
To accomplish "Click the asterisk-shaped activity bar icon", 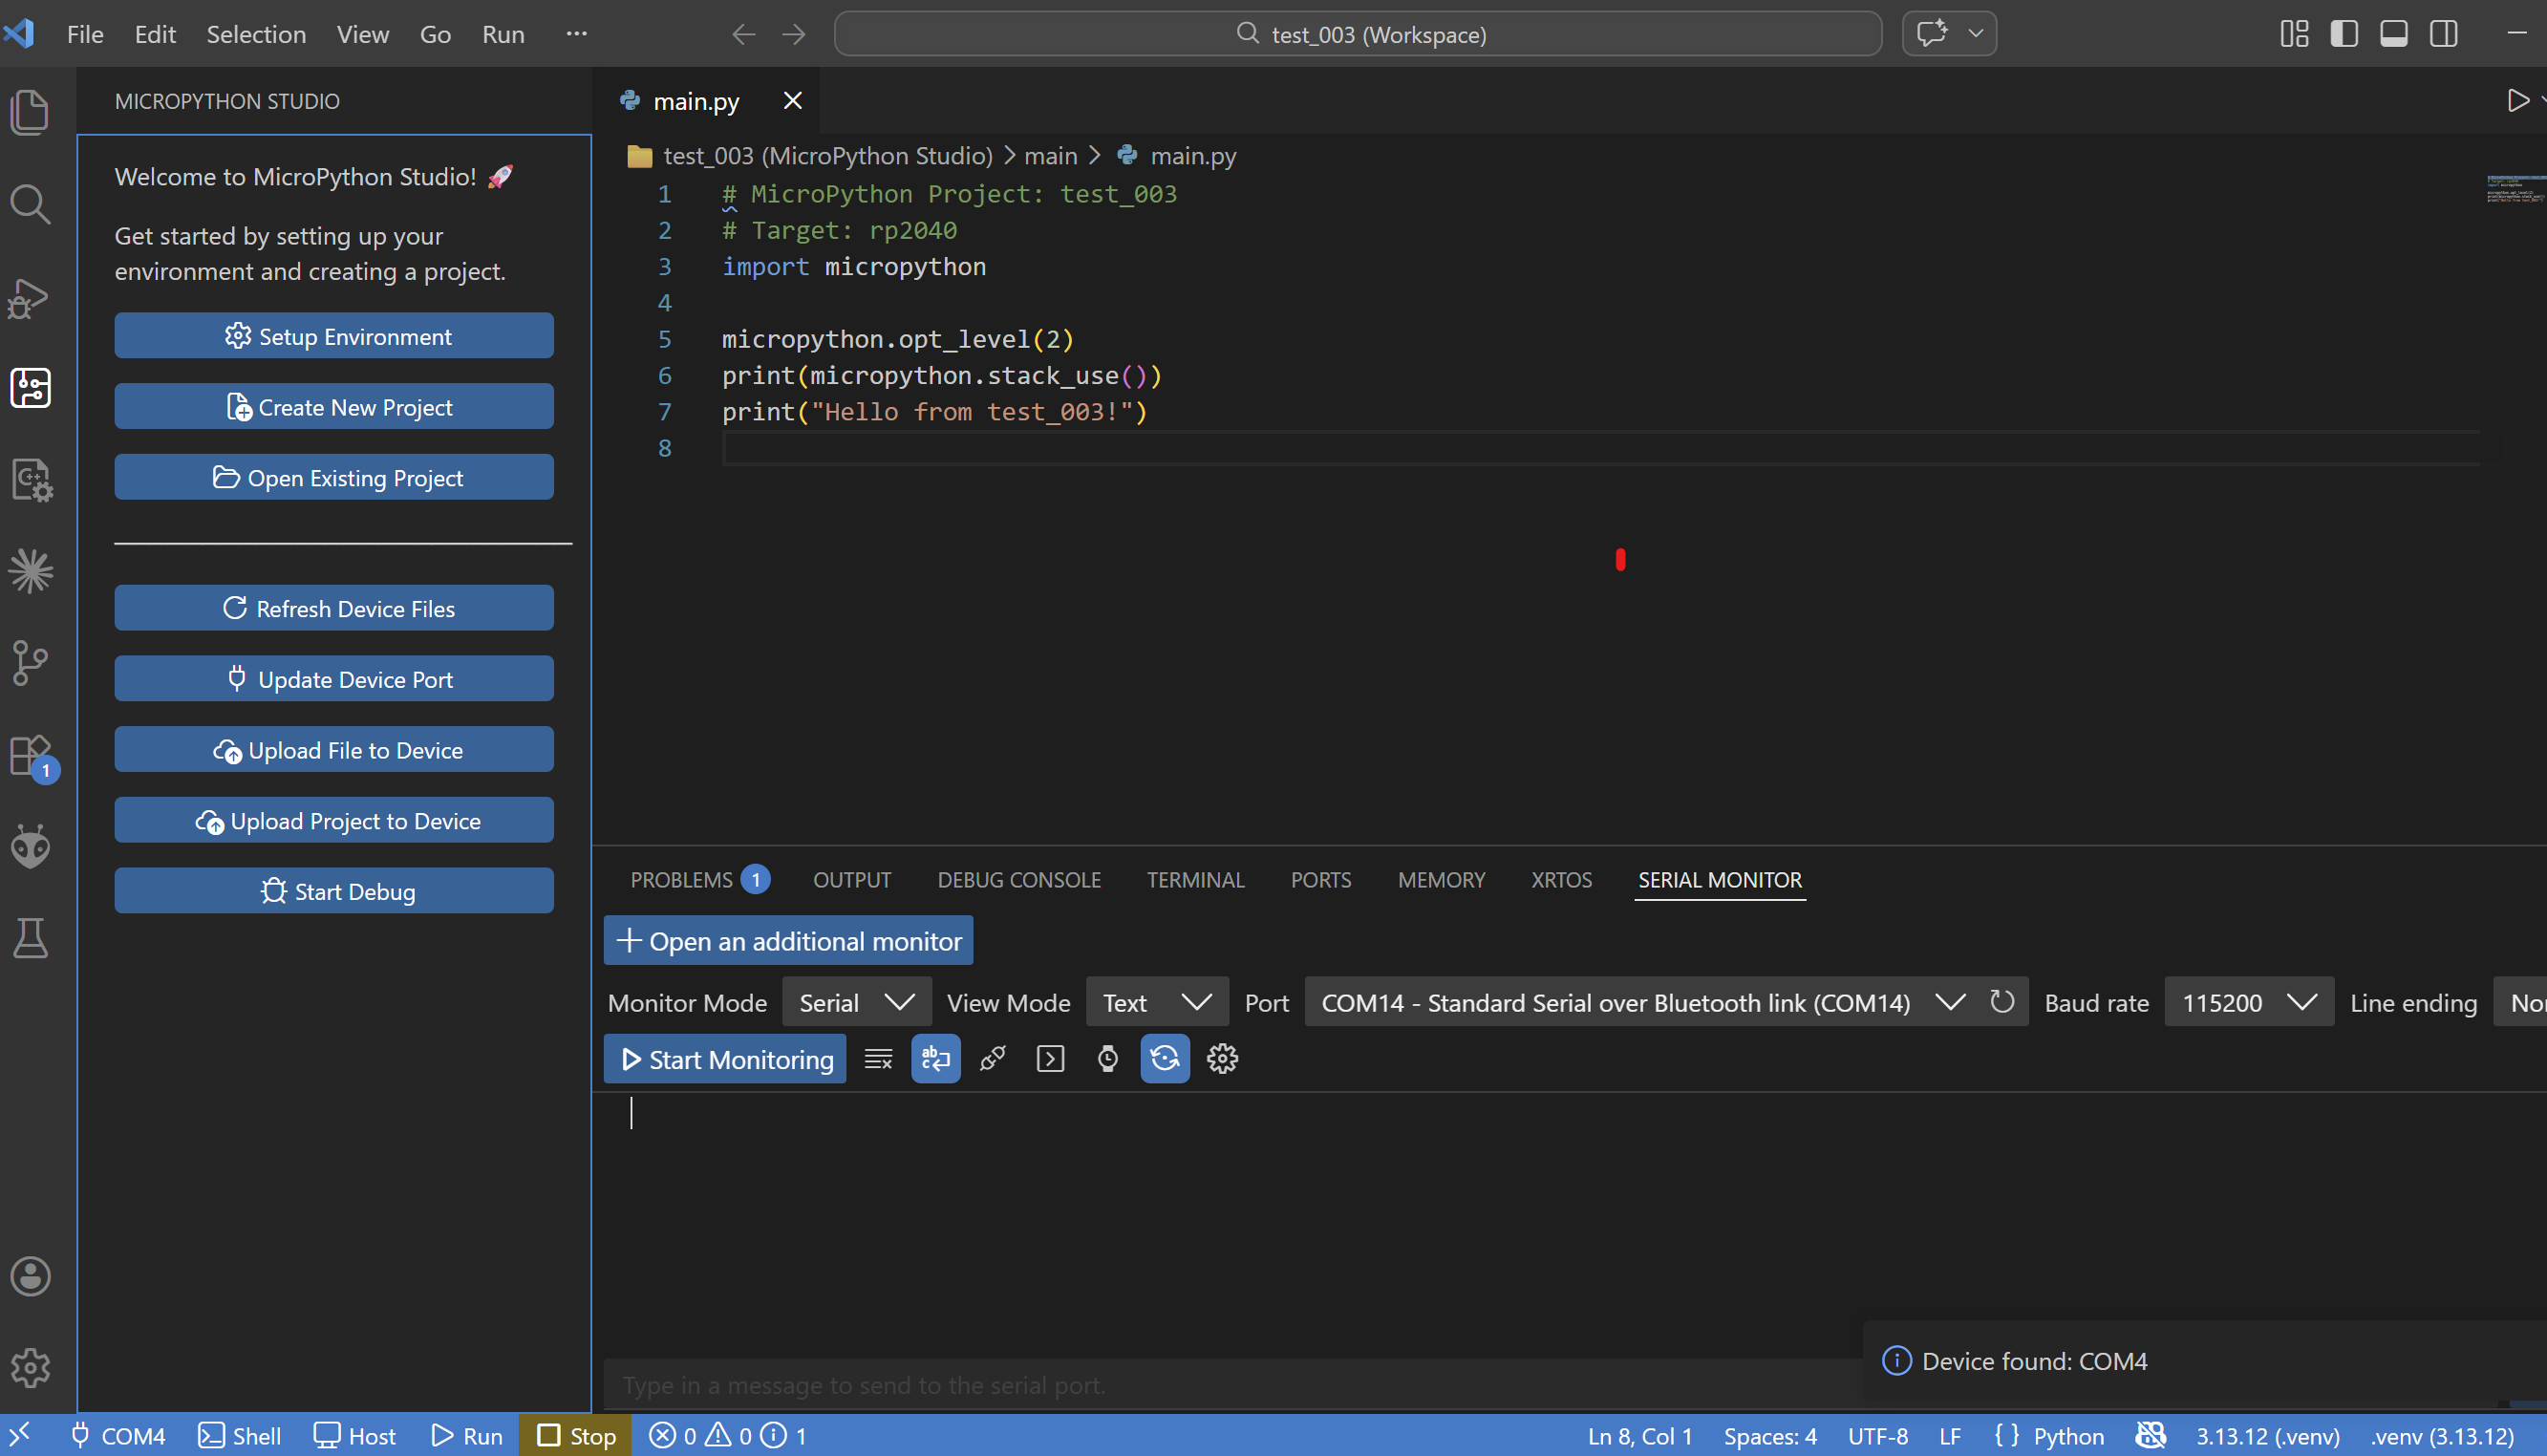I will 30,571.
